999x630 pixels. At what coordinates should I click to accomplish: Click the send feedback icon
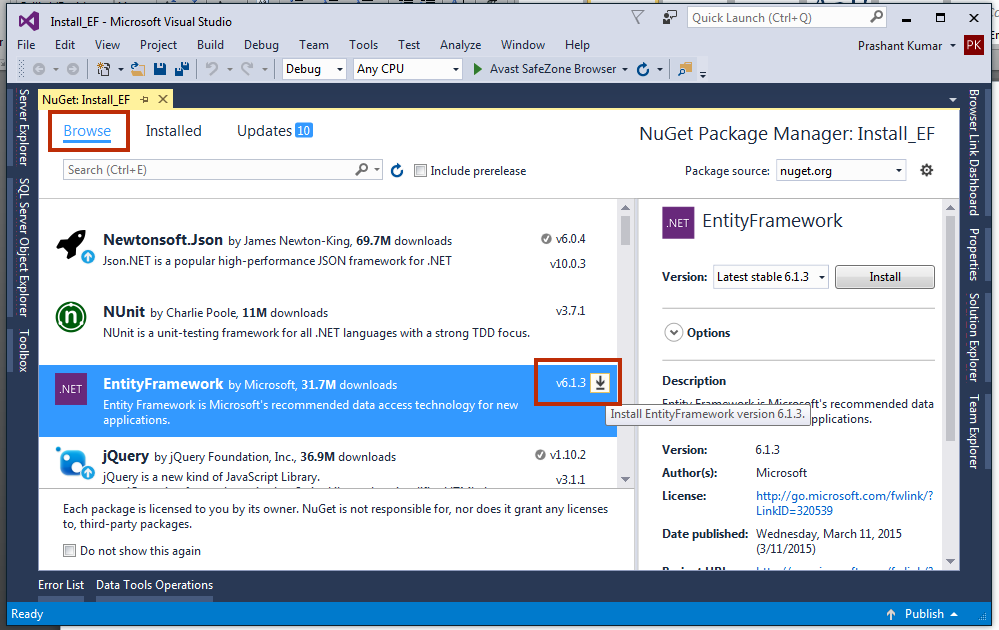point(670,17)
